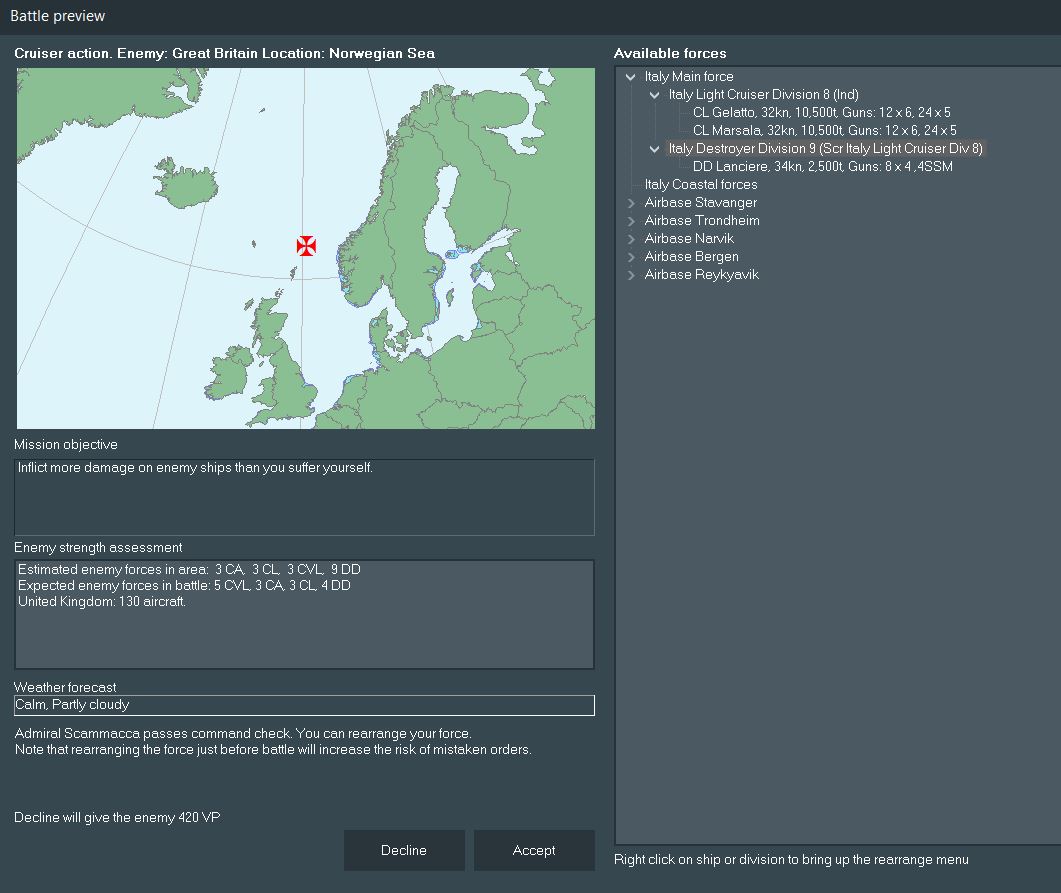This screenshot has width=1061, height=893.
Task: Click 'Estimated enemy forces in area' line
Action: click(189, 570)
